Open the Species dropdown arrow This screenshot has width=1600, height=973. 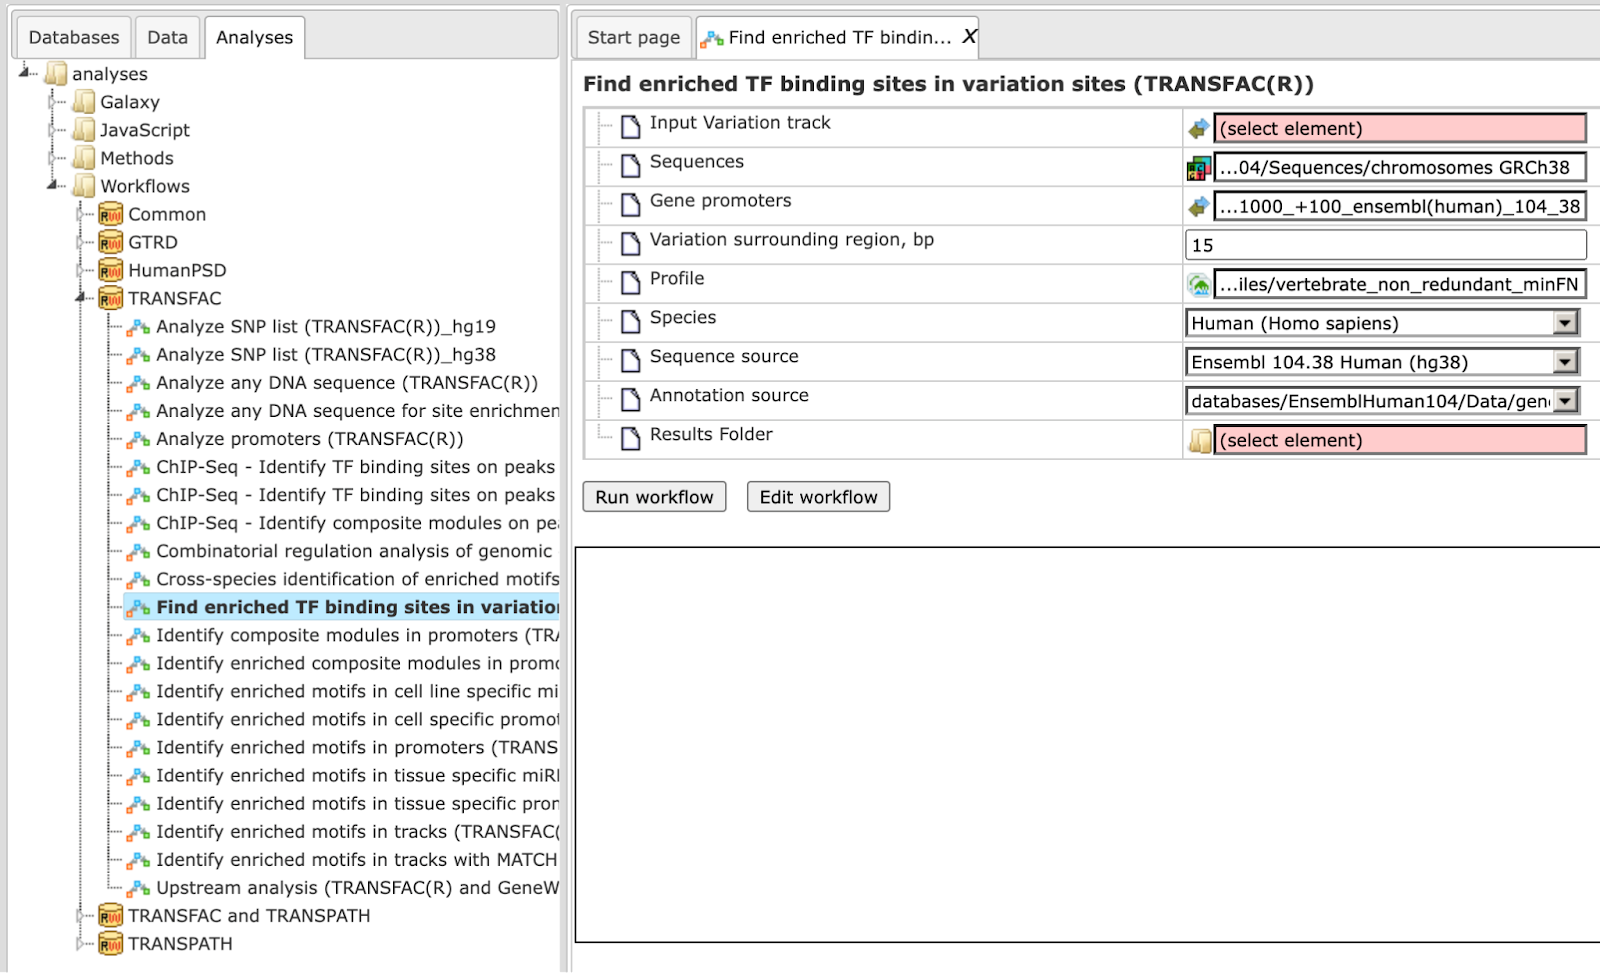coord(1565,323)
